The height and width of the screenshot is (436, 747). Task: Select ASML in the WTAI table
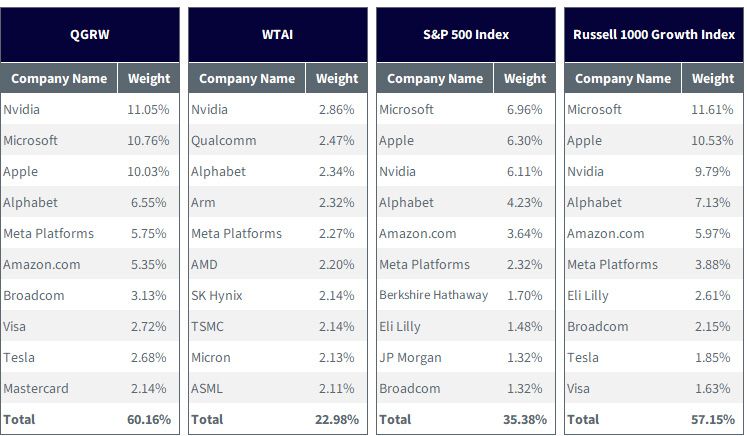pyautogui.click(x=207, y=388)
